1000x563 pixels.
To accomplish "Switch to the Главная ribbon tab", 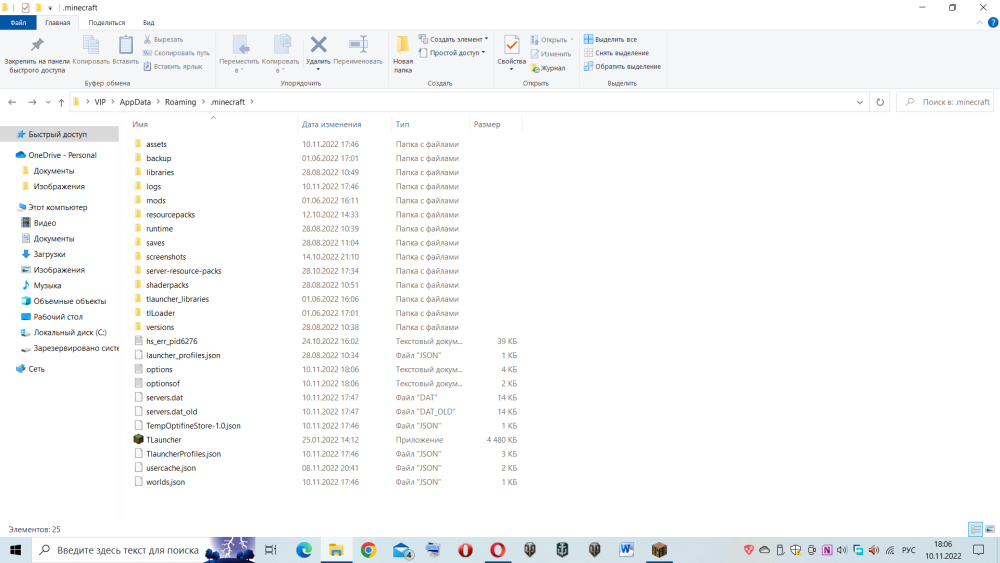I will click(x=57, y=22).
